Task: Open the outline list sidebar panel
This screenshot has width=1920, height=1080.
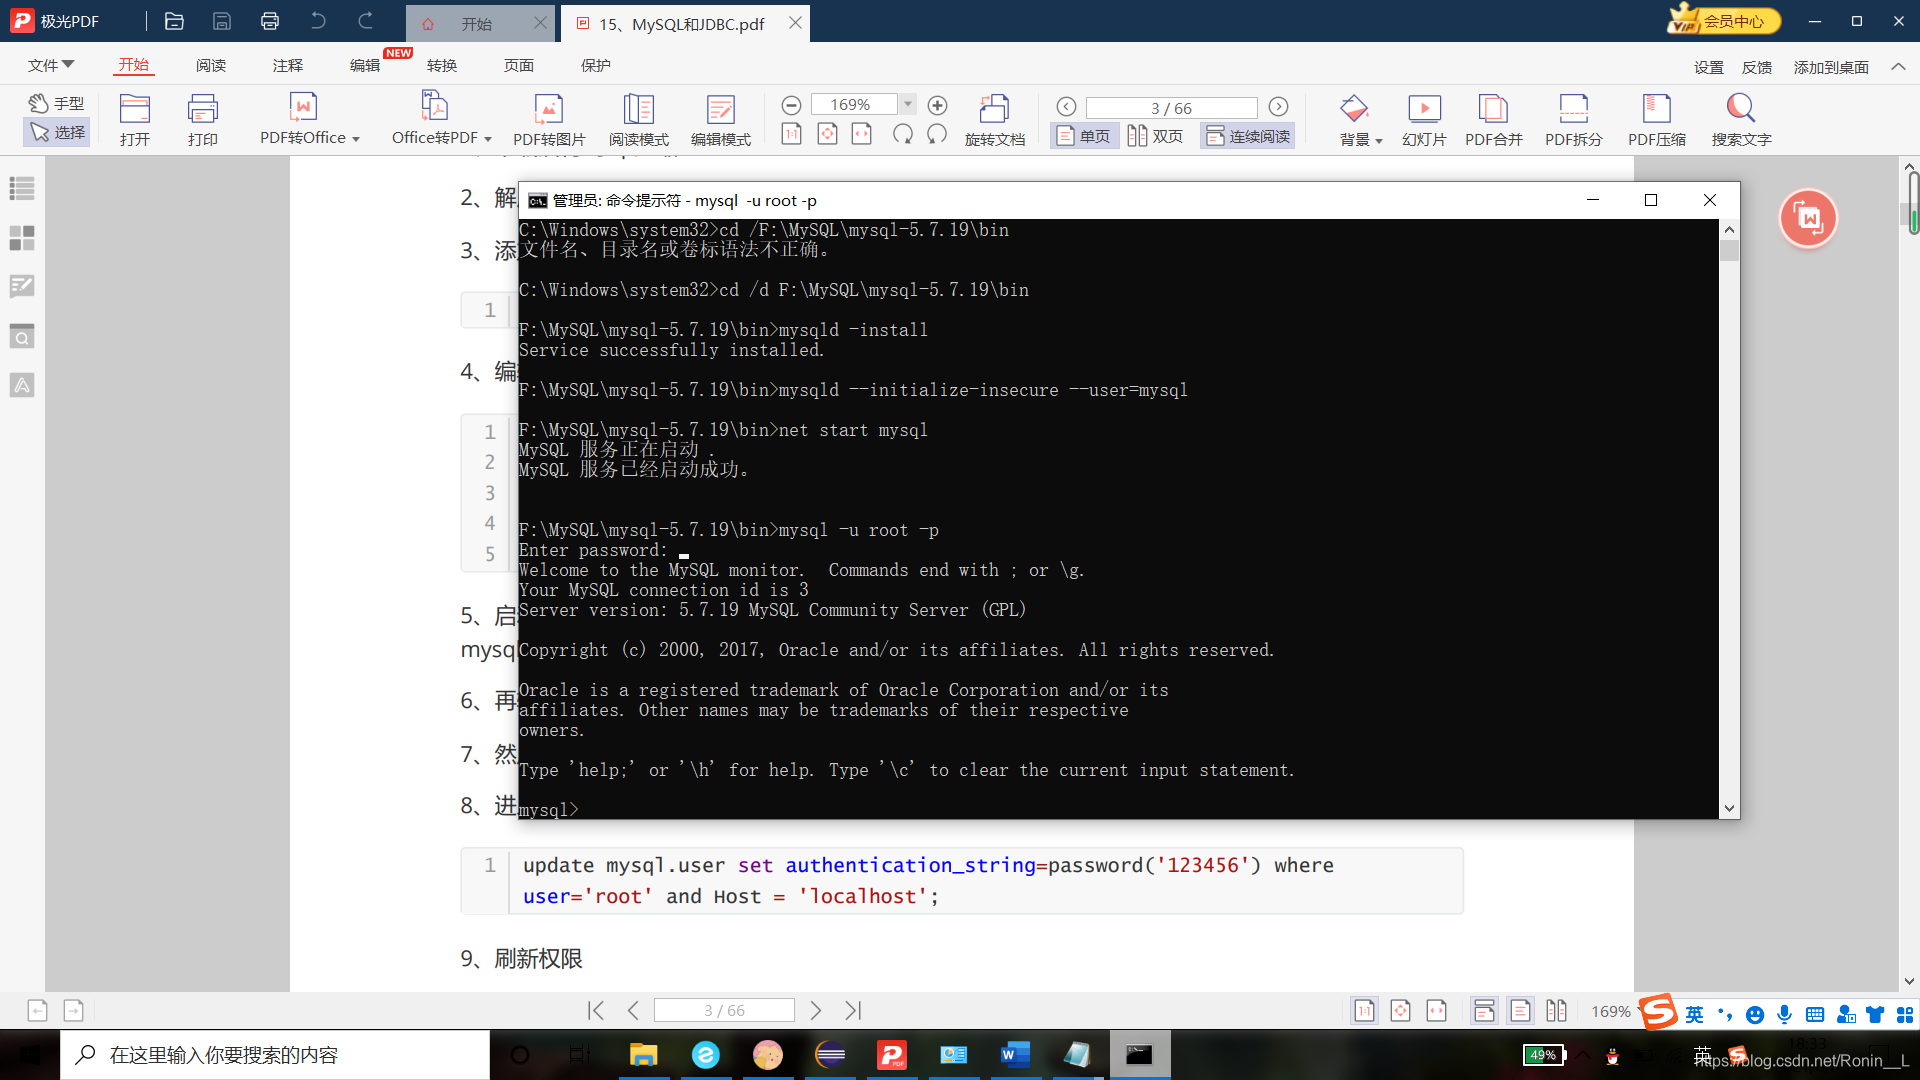Action: [x=22, y=188]
